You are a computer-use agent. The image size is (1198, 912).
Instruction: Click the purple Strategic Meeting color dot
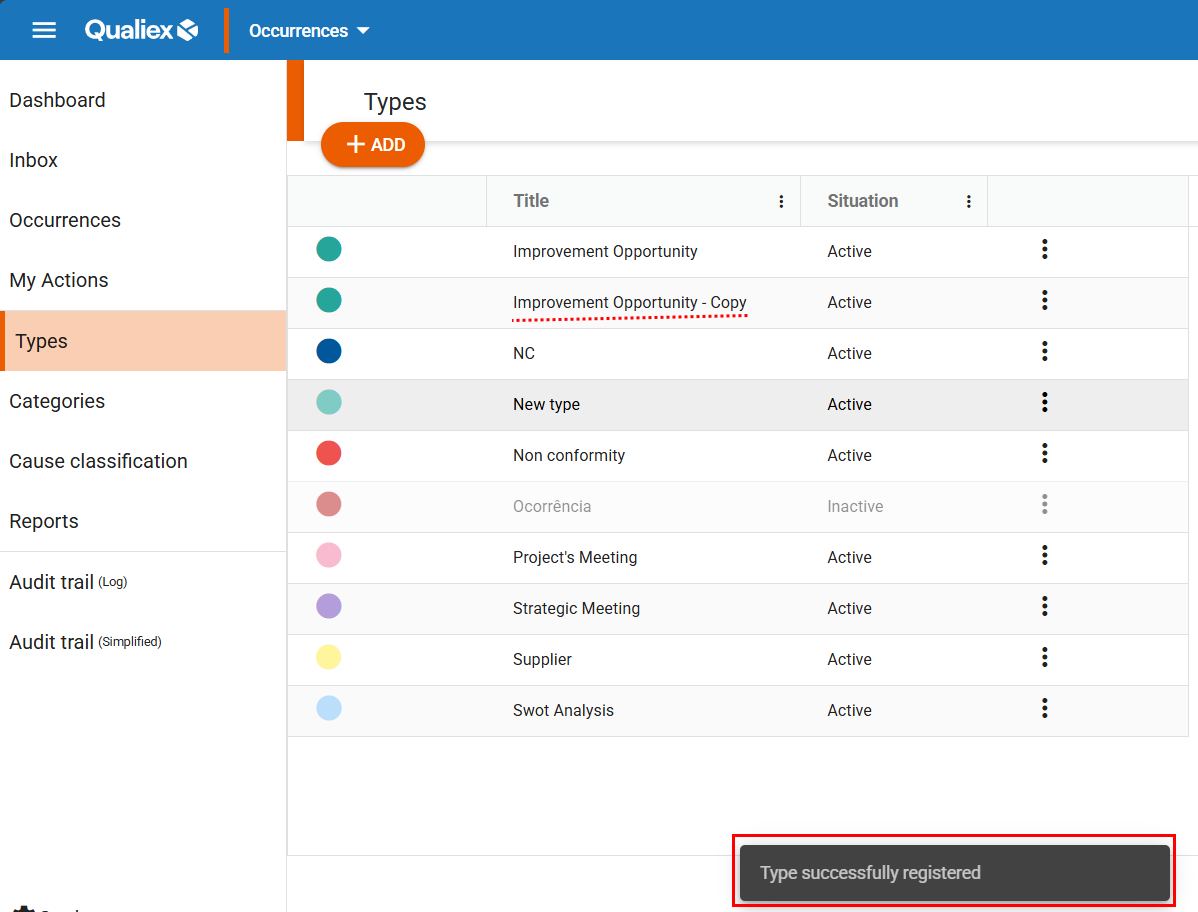[x=329, y=607]
